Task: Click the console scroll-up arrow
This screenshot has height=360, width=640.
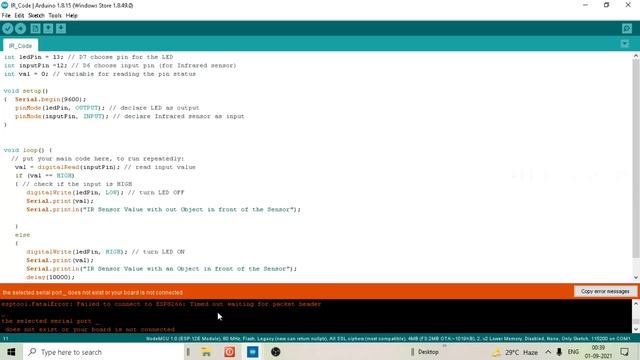Action: tap(636, 304)
